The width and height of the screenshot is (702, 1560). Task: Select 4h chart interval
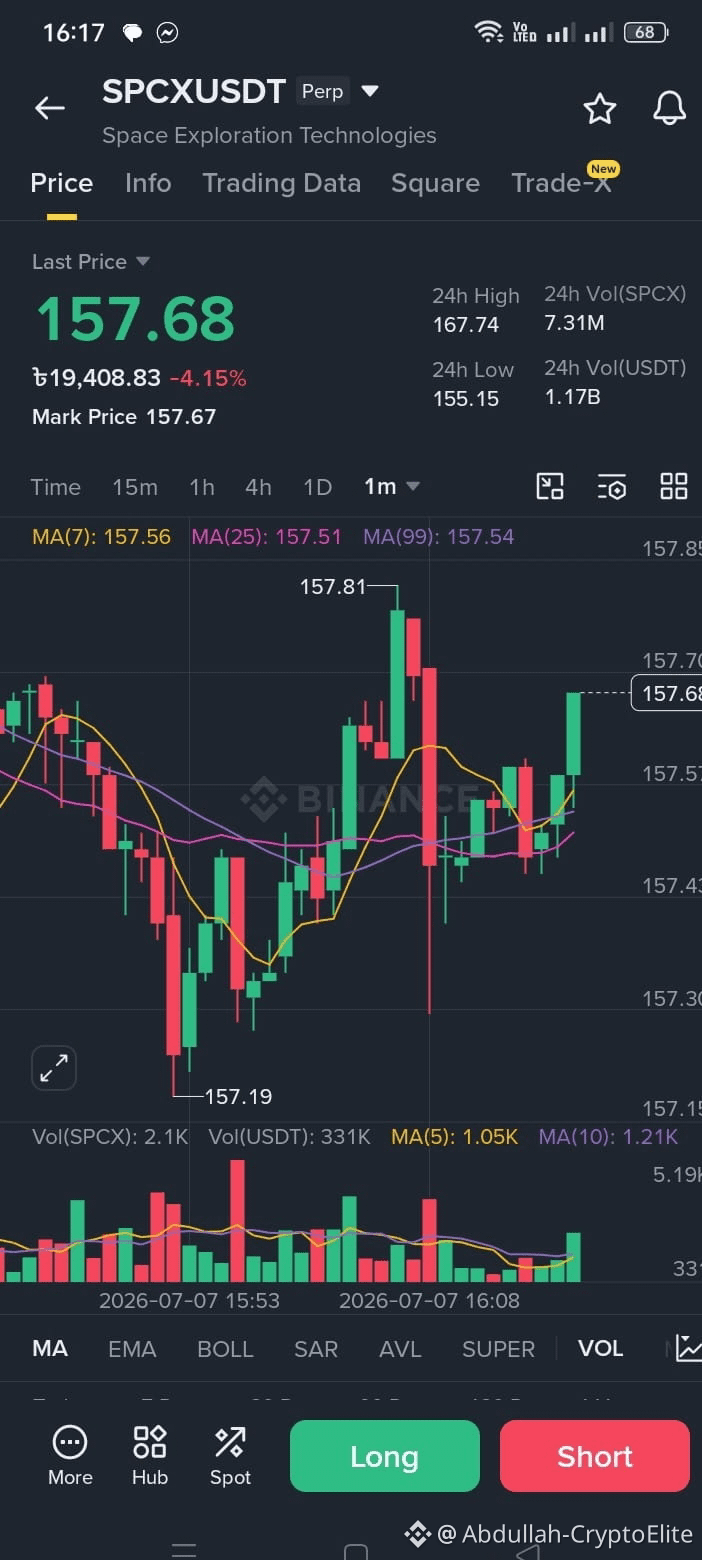258,487
